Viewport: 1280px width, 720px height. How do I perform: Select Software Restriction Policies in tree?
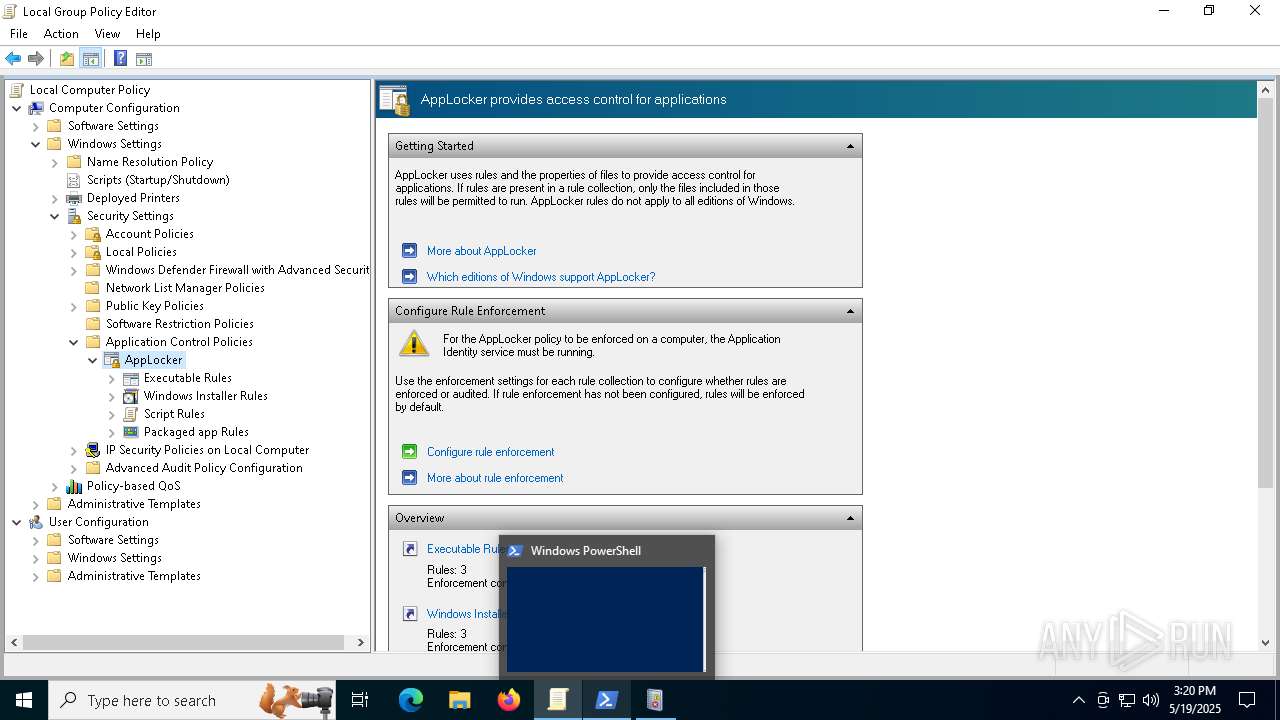click(180, 324)
